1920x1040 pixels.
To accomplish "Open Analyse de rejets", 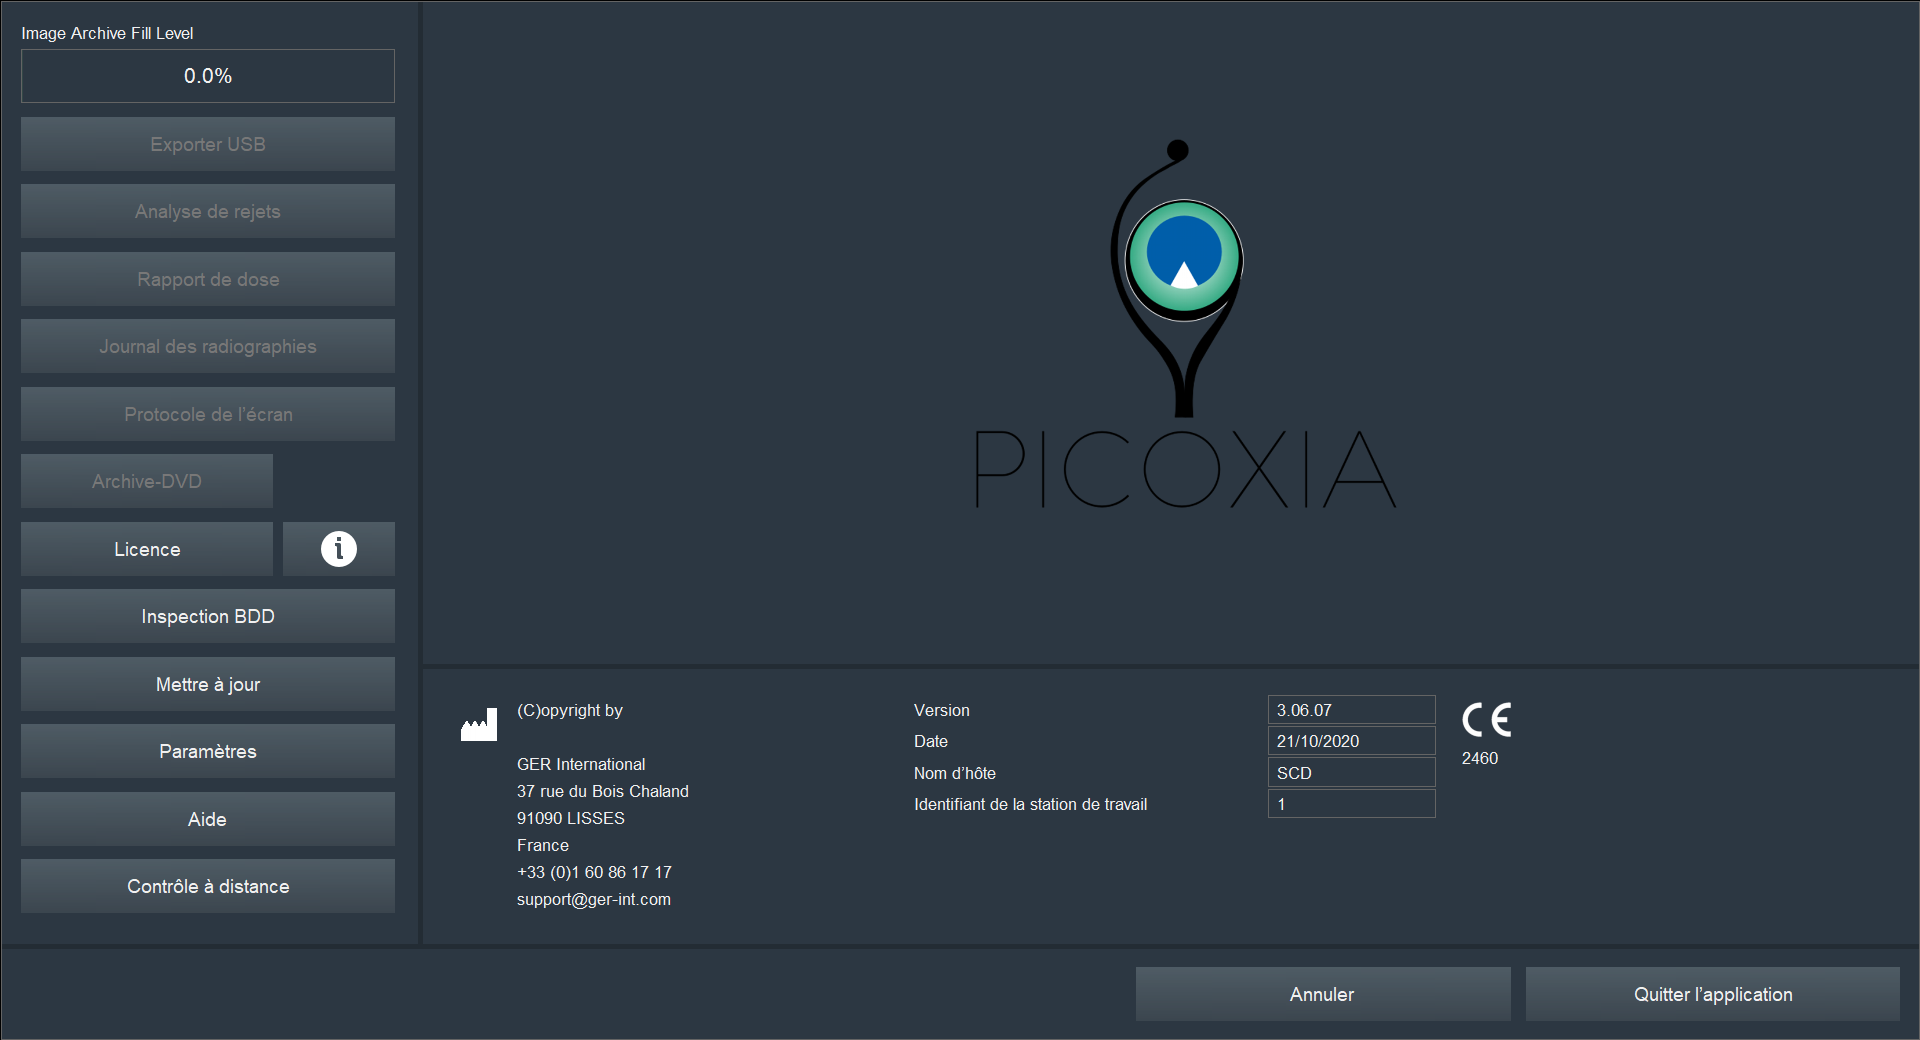I will click(208, 211).
